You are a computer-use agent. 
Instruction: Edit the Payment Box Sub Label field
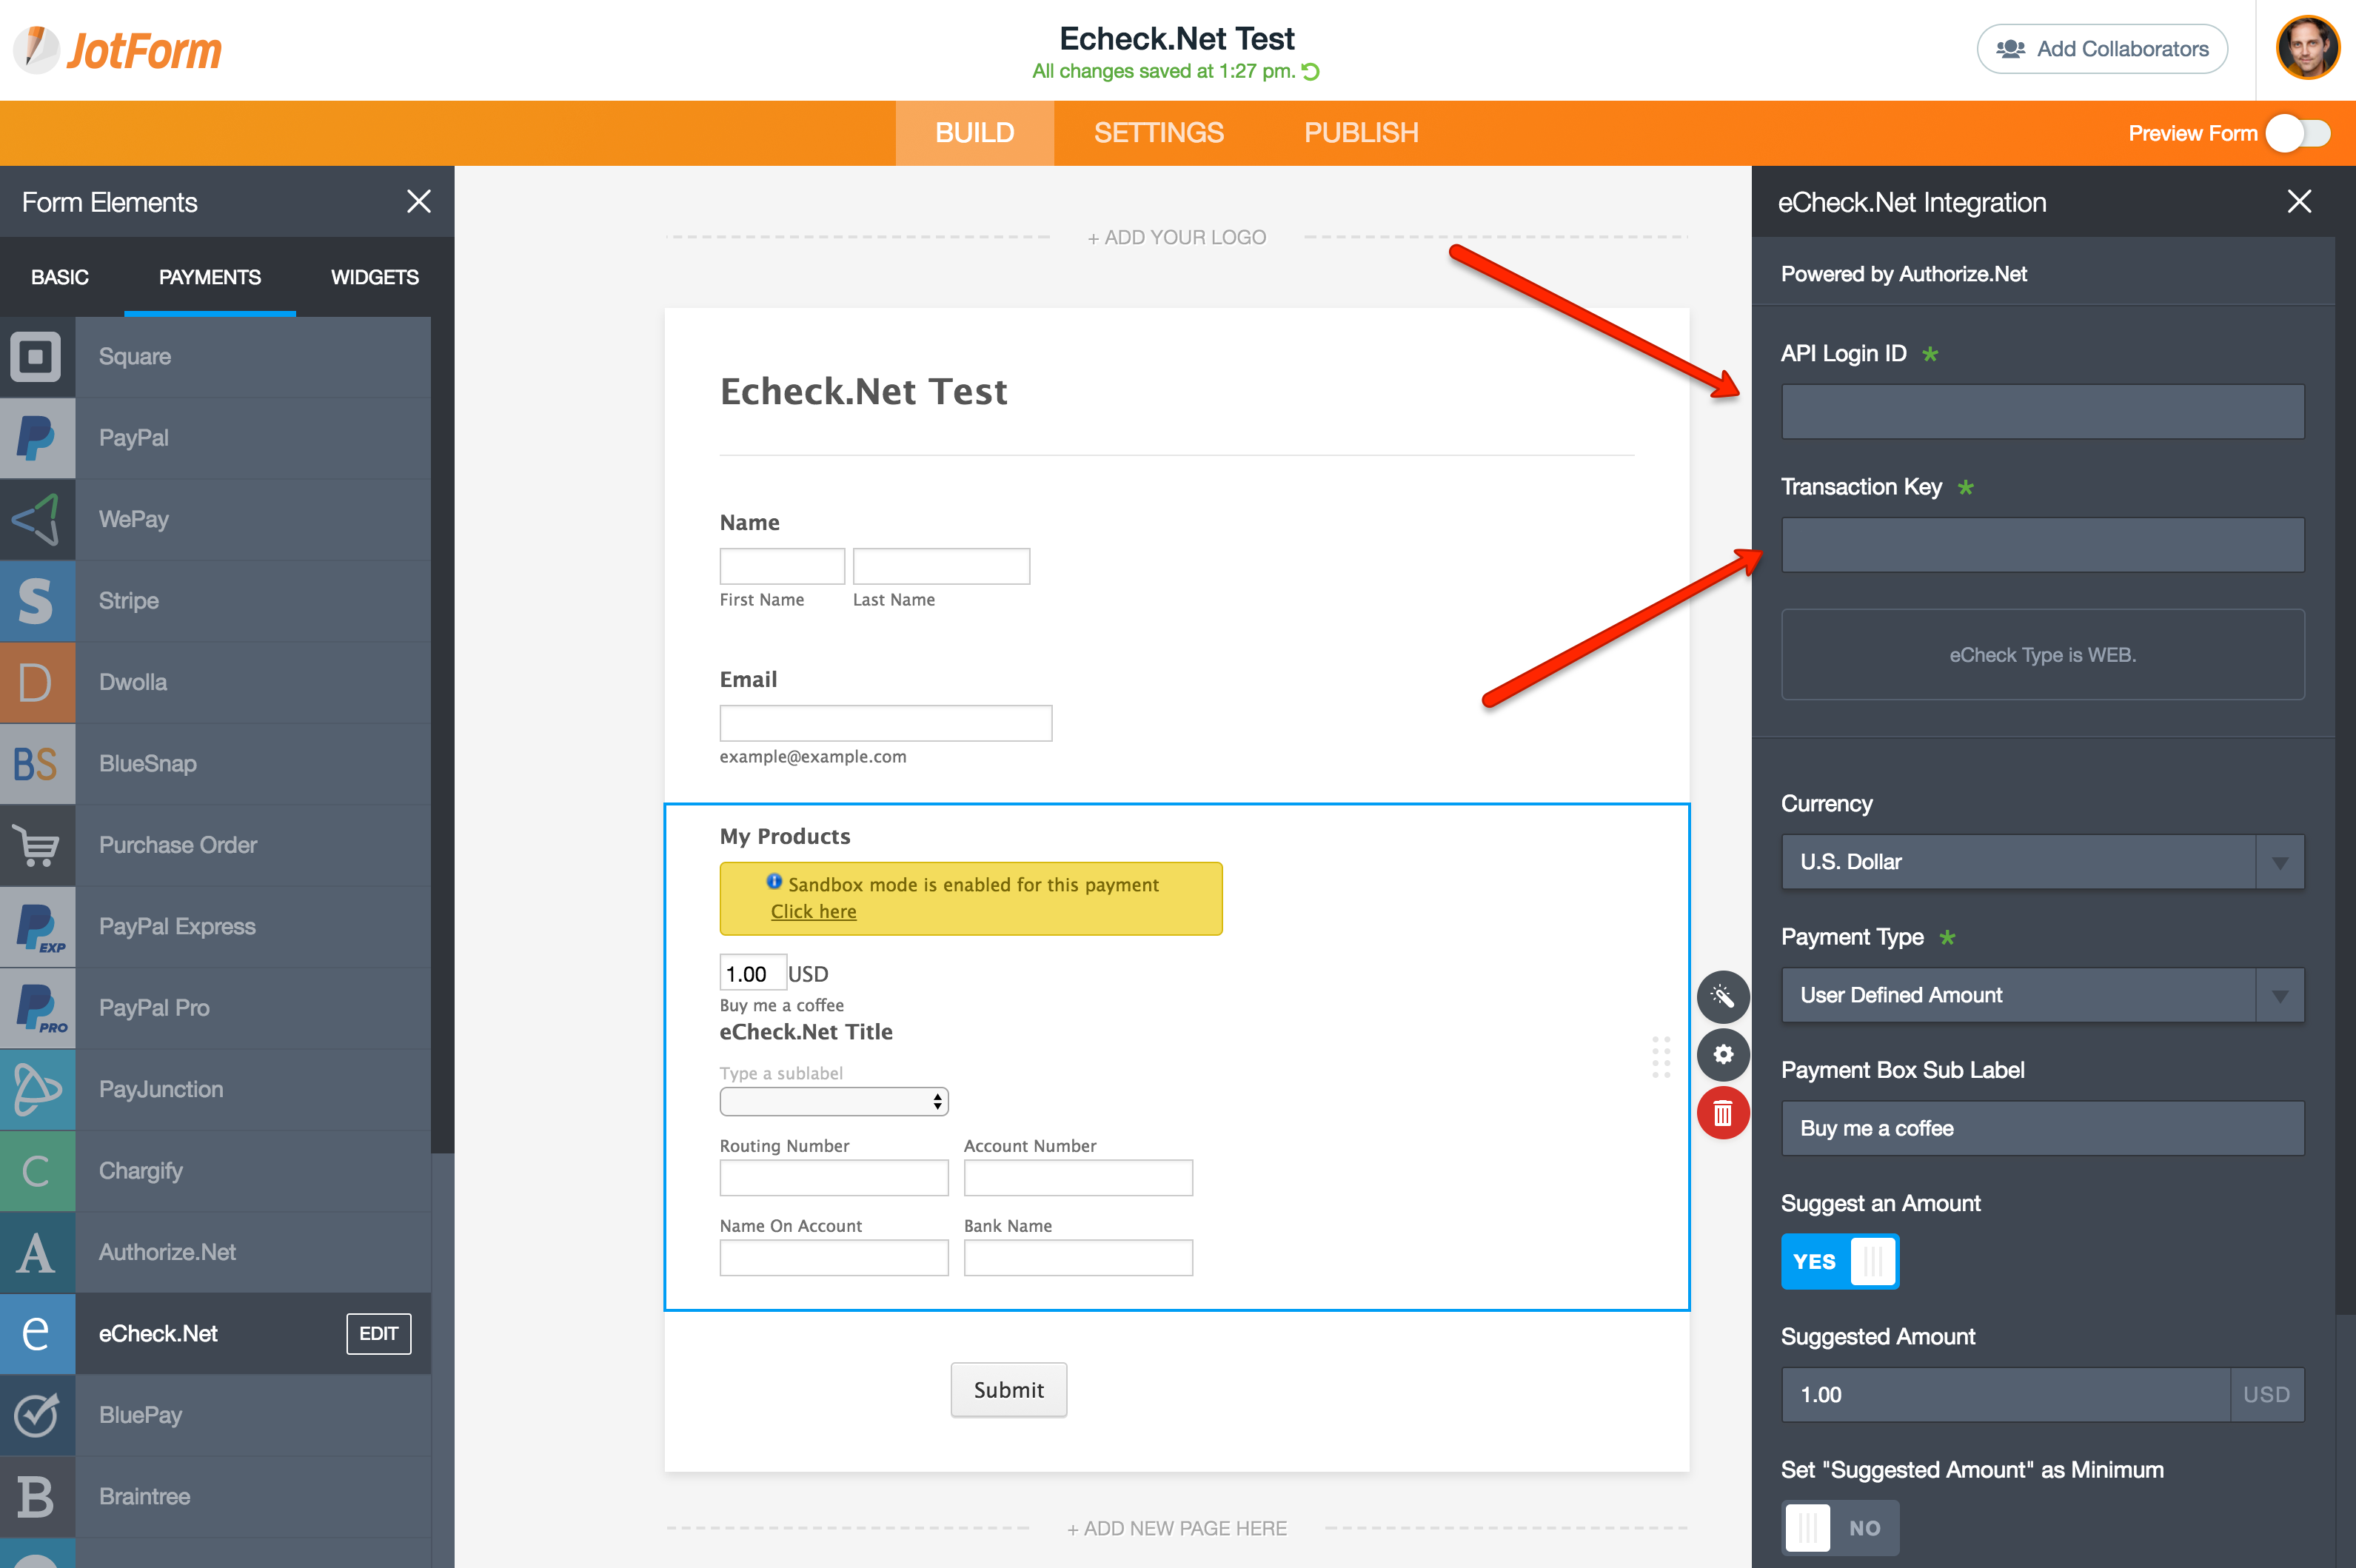click(x=2043, y=1129)
